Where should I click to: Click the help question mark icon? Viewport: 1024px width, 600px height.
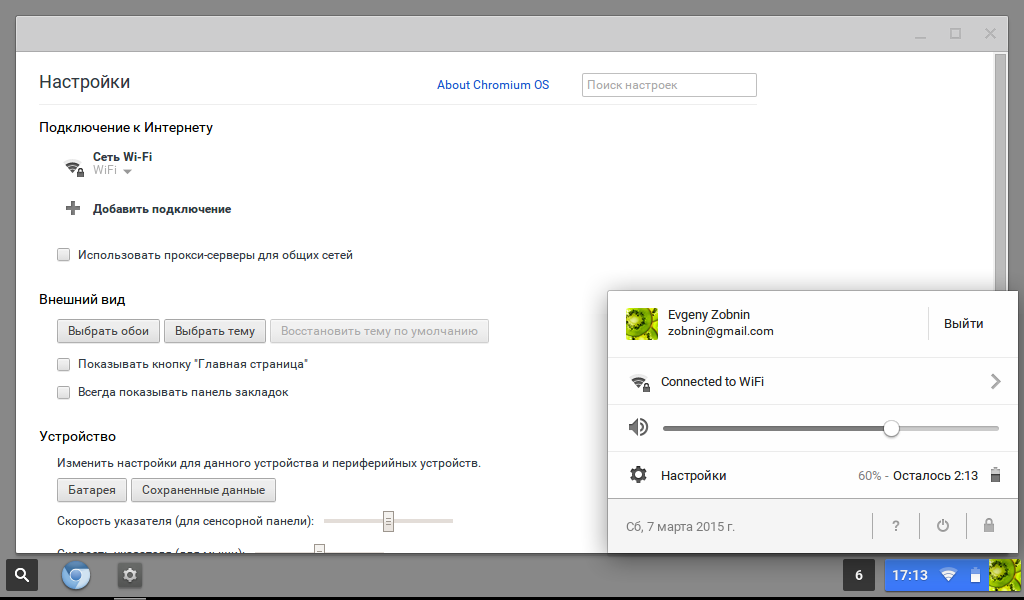point(896,525)
